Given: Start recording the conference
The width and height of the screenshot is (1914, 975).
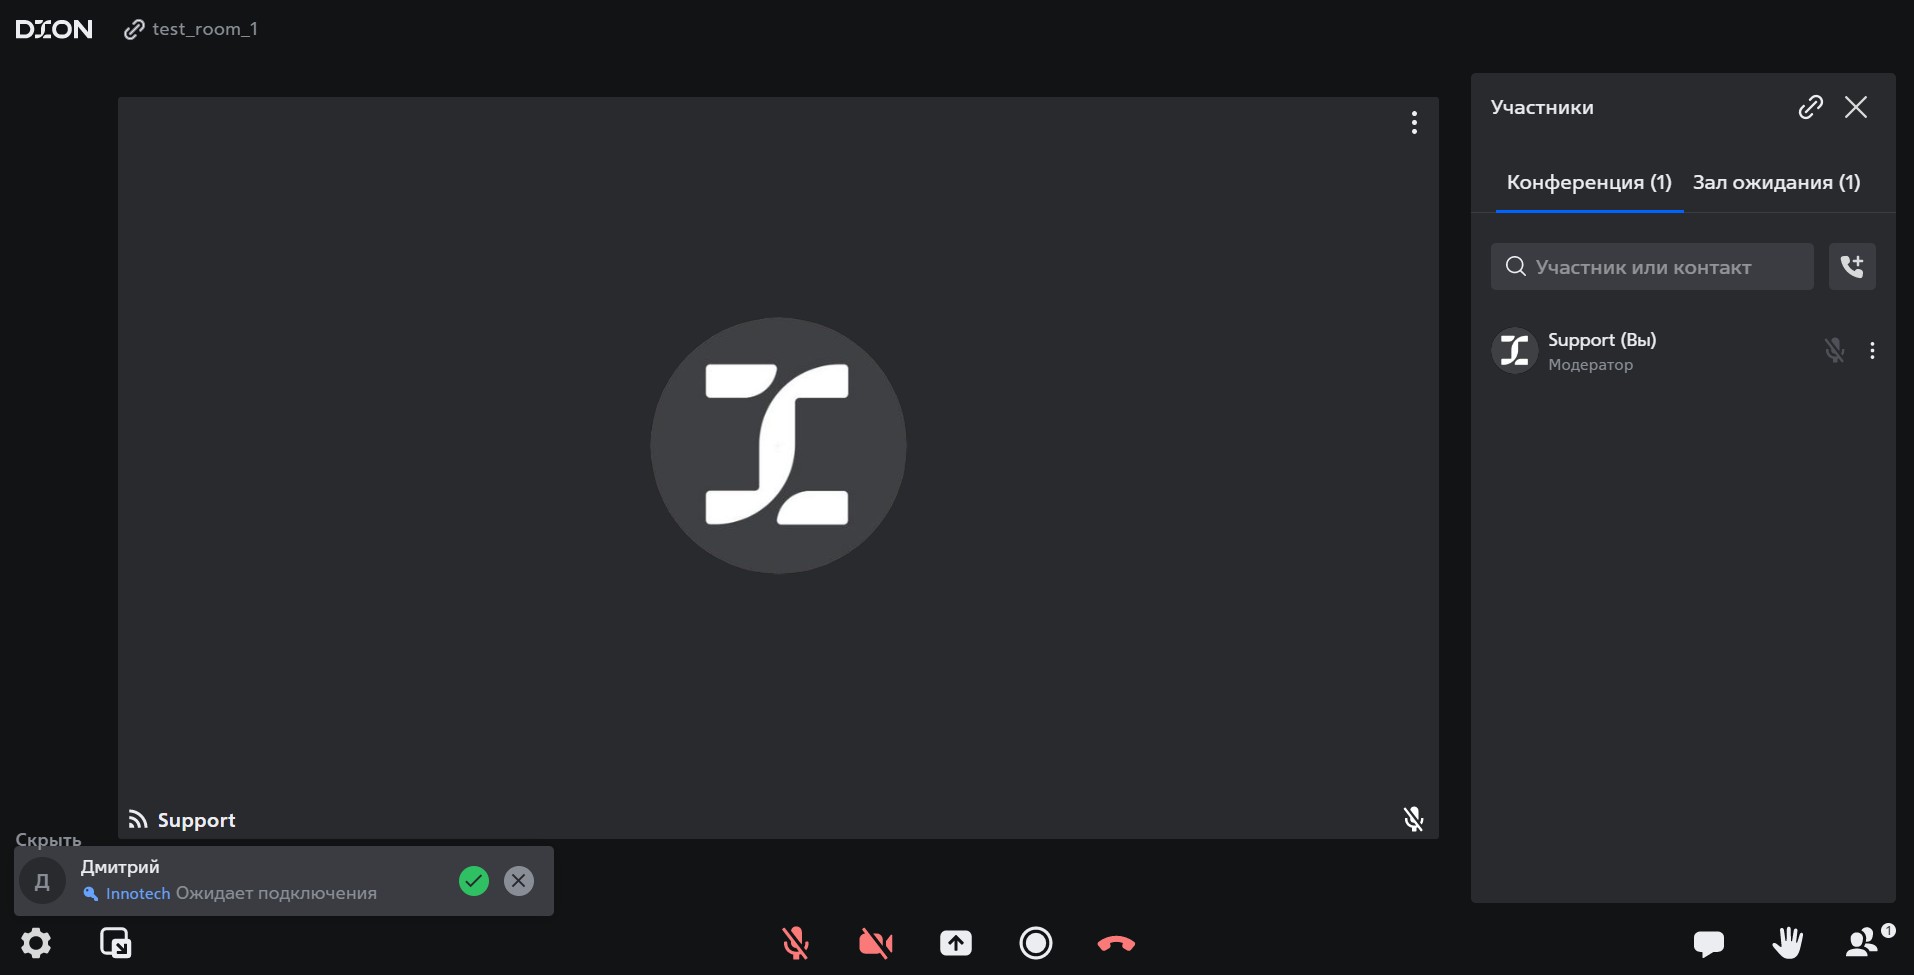Looking at the screenshot, I should pos(1036,943).
